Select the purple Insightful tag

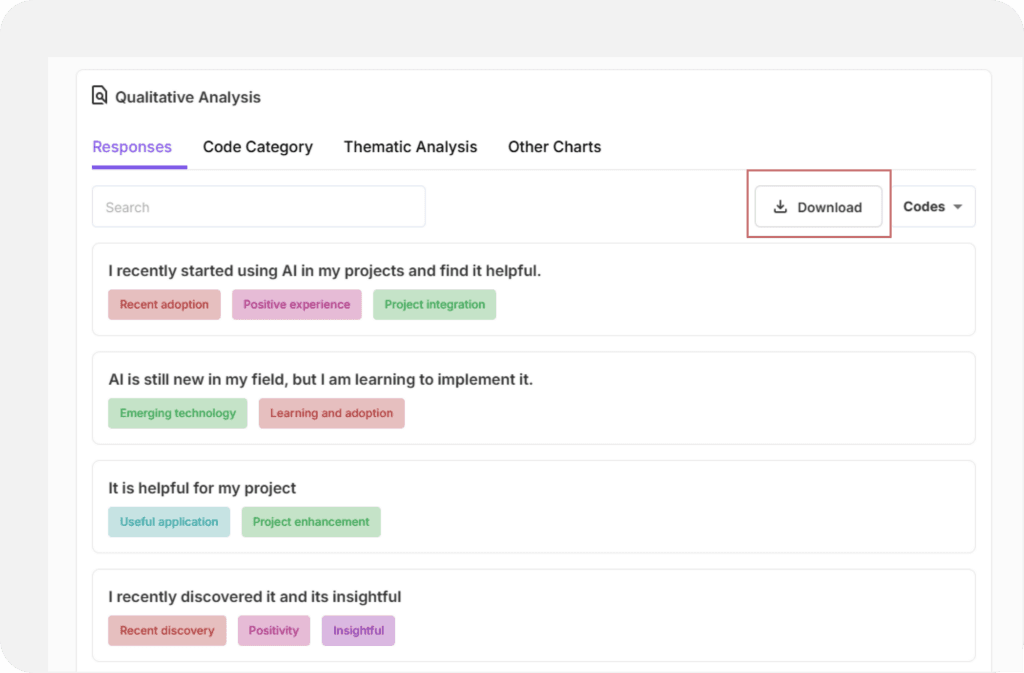point(358,631)
